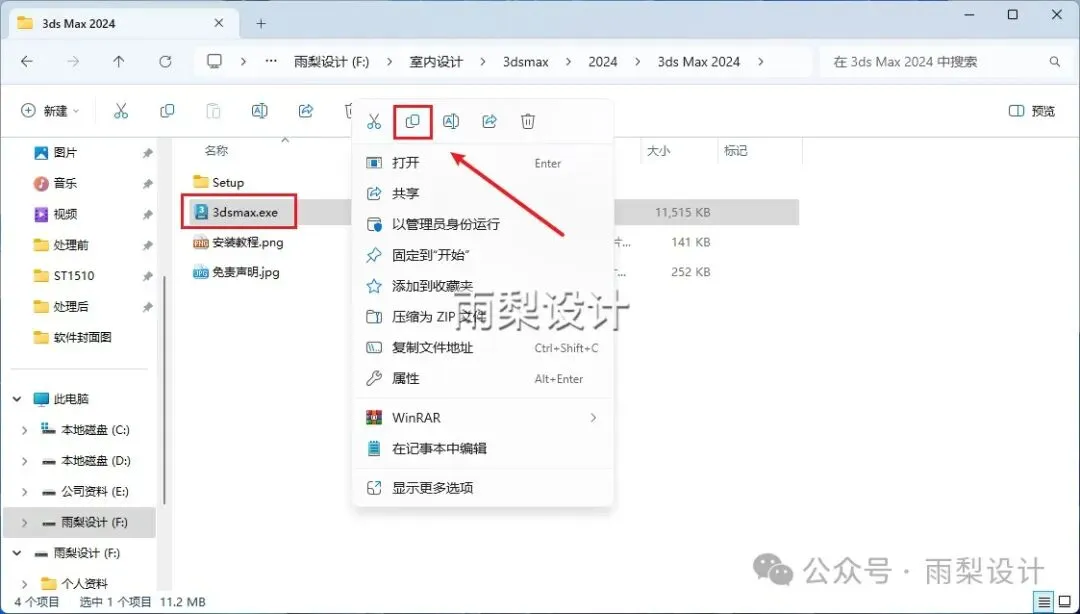Expand 公司资料 (E:) in navigation tree
This screenshot has height=614, width=1080.
[x=25, y=492]
